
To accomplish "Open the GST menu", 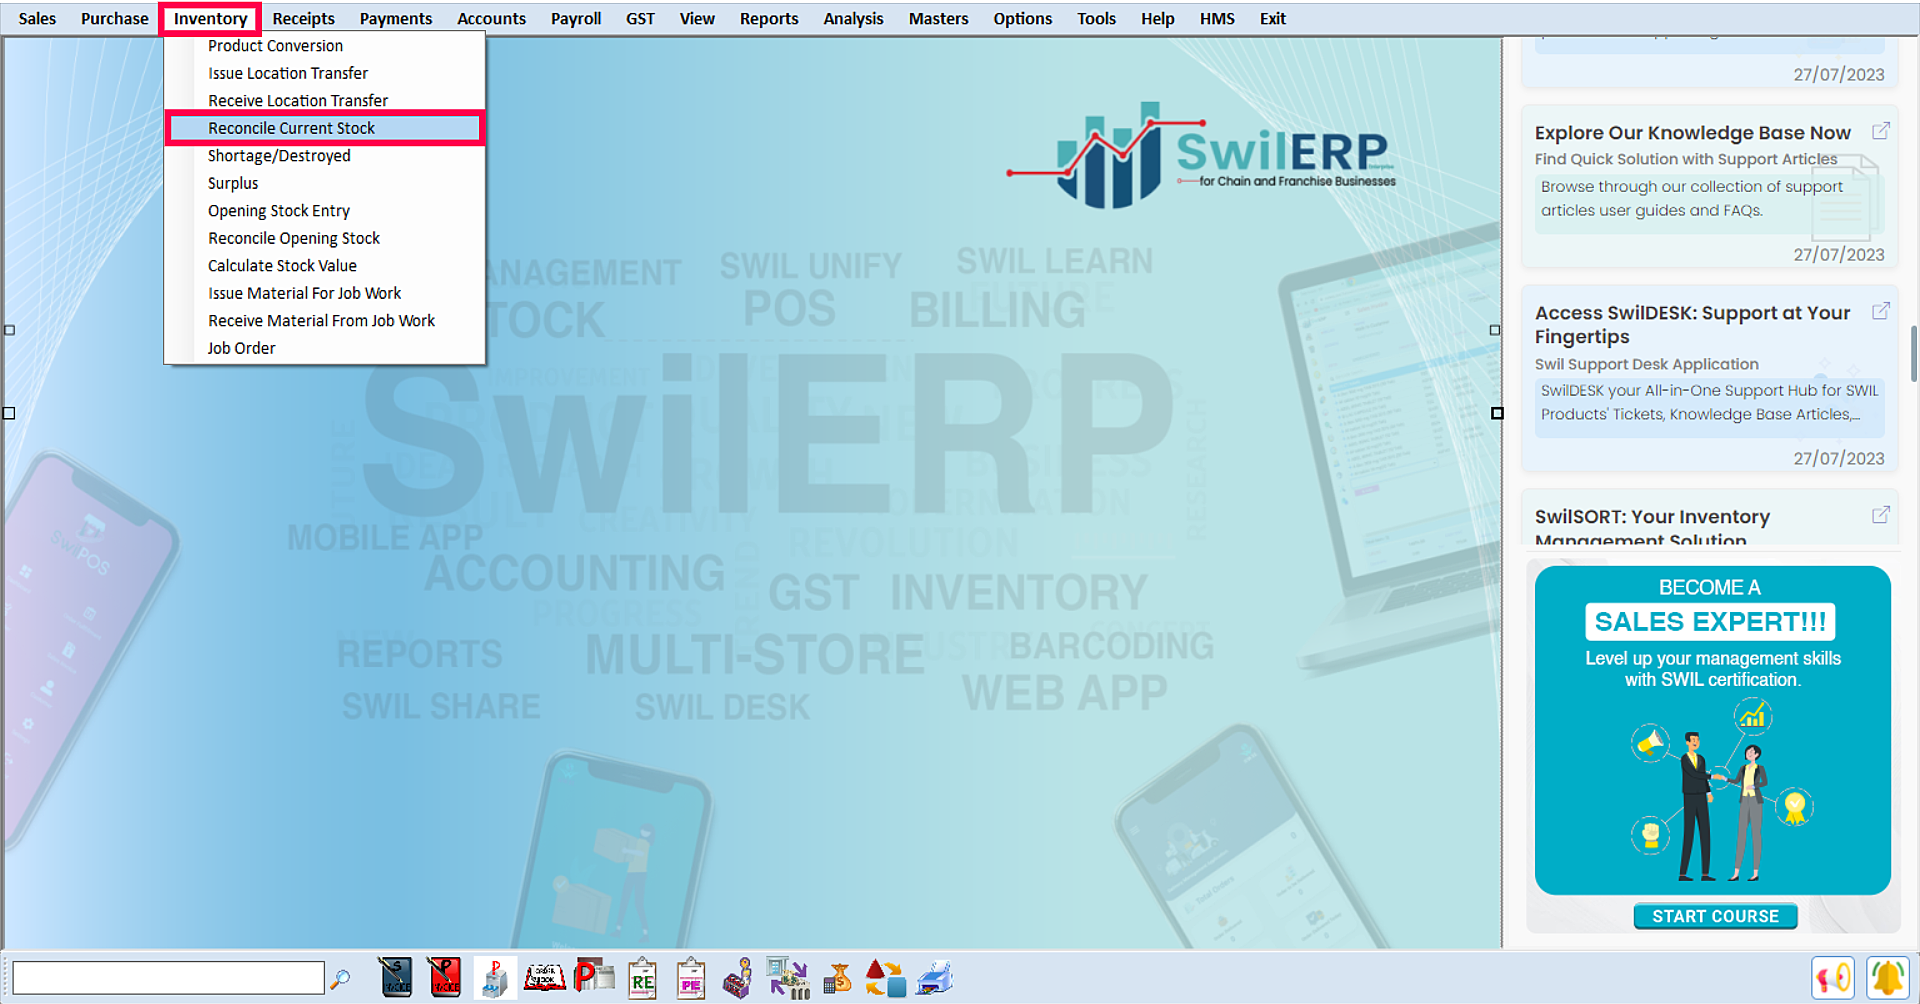I will tap(640, 18).
